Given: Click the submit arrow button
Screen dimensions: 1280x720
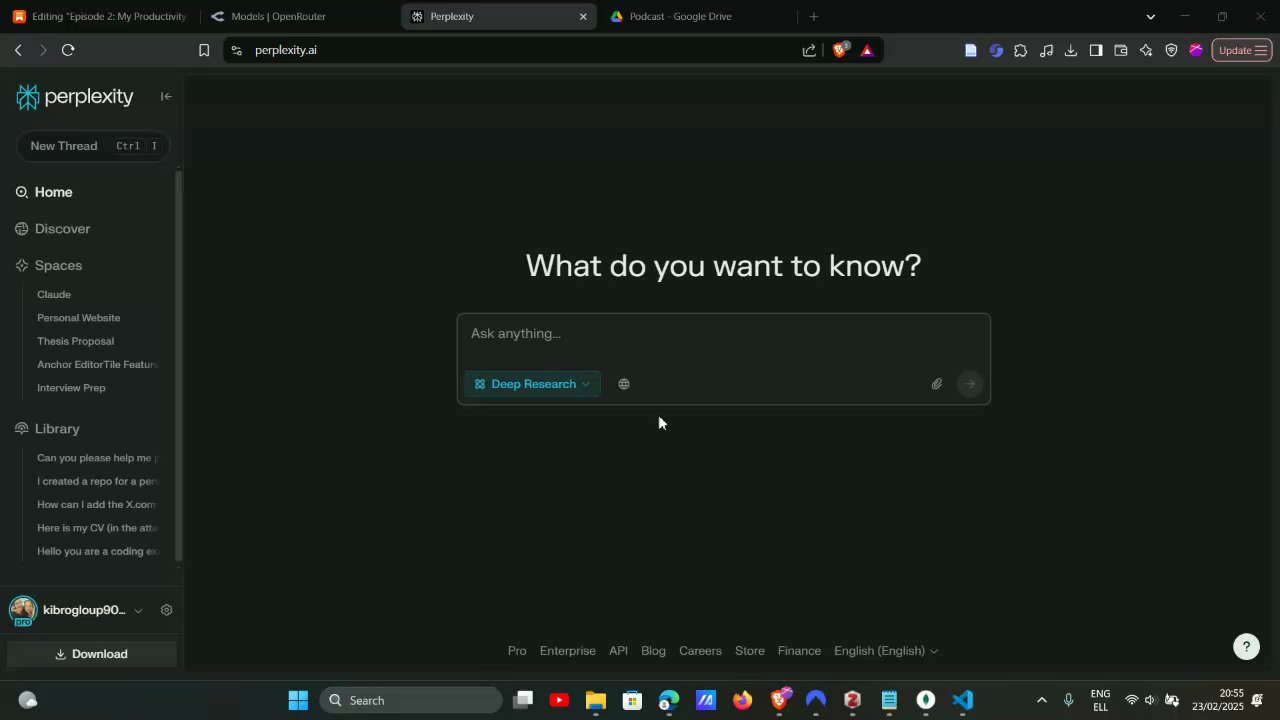Looking at the screenshot, I should (x=970, y=384).
